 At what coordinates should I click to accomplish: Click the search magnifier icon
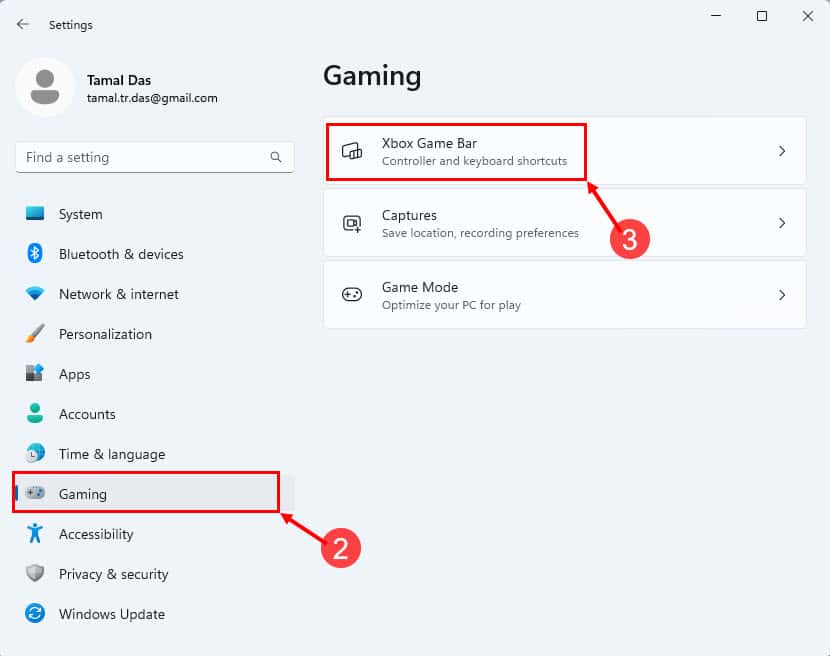point(276,157)
